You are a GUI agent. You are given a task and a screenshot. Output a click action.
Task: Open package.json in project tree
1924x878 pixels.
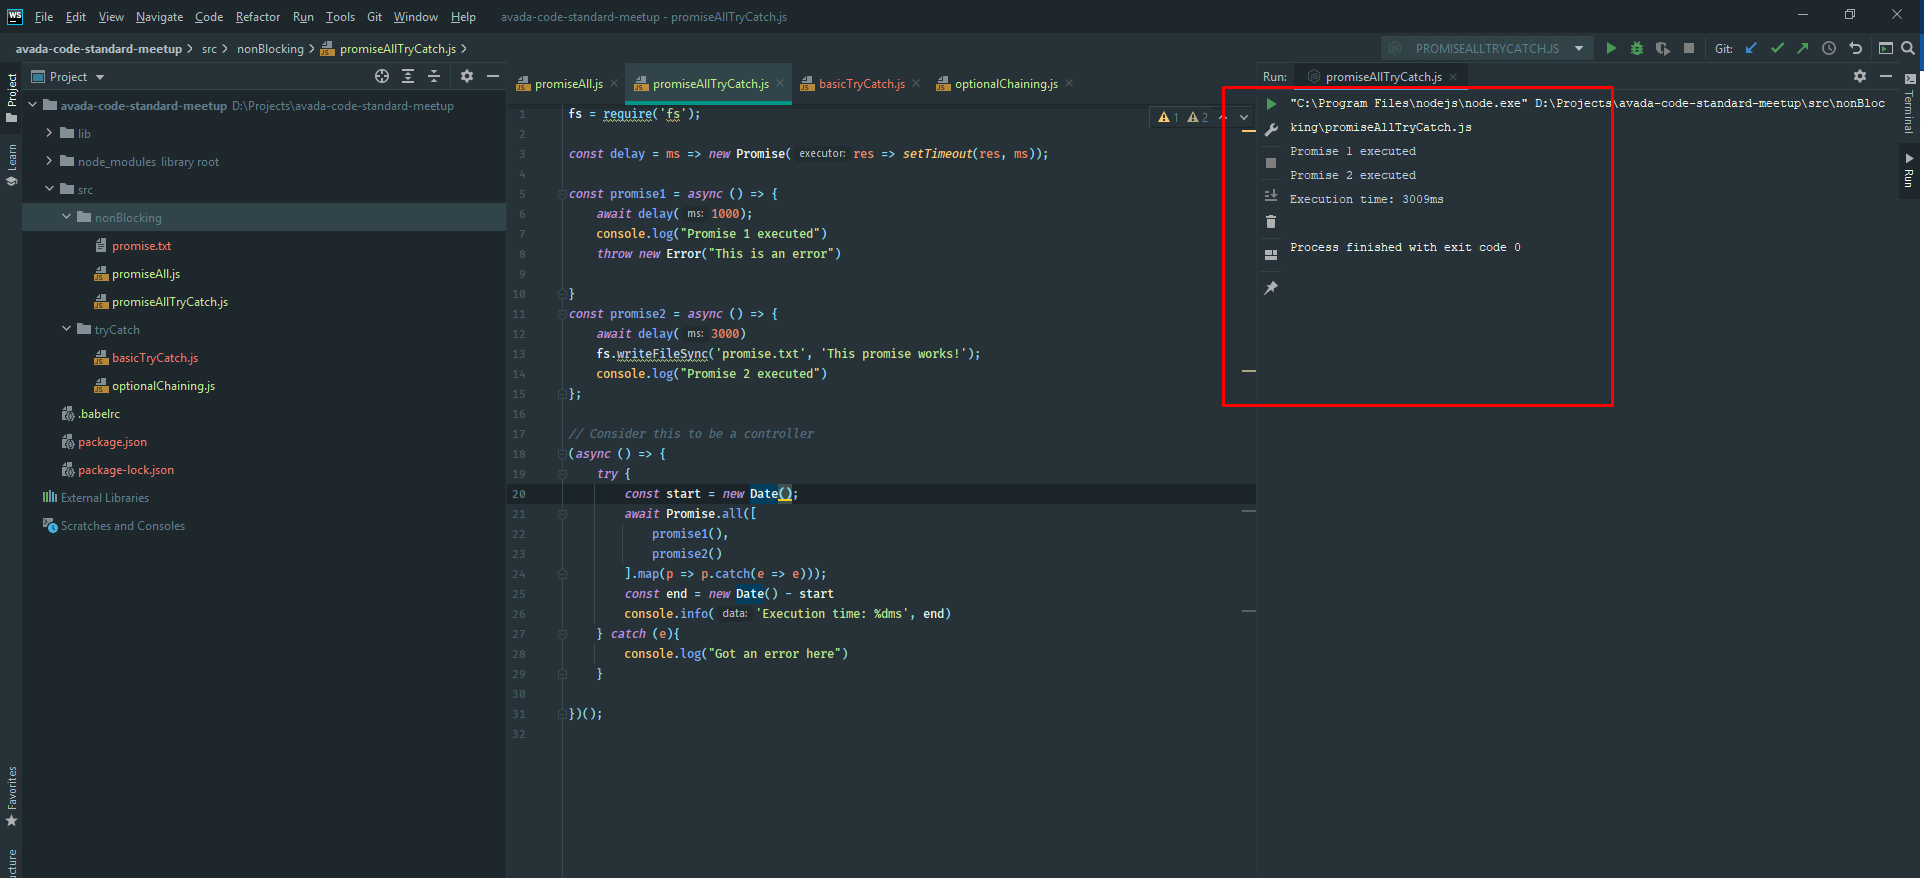coord(112,442)
